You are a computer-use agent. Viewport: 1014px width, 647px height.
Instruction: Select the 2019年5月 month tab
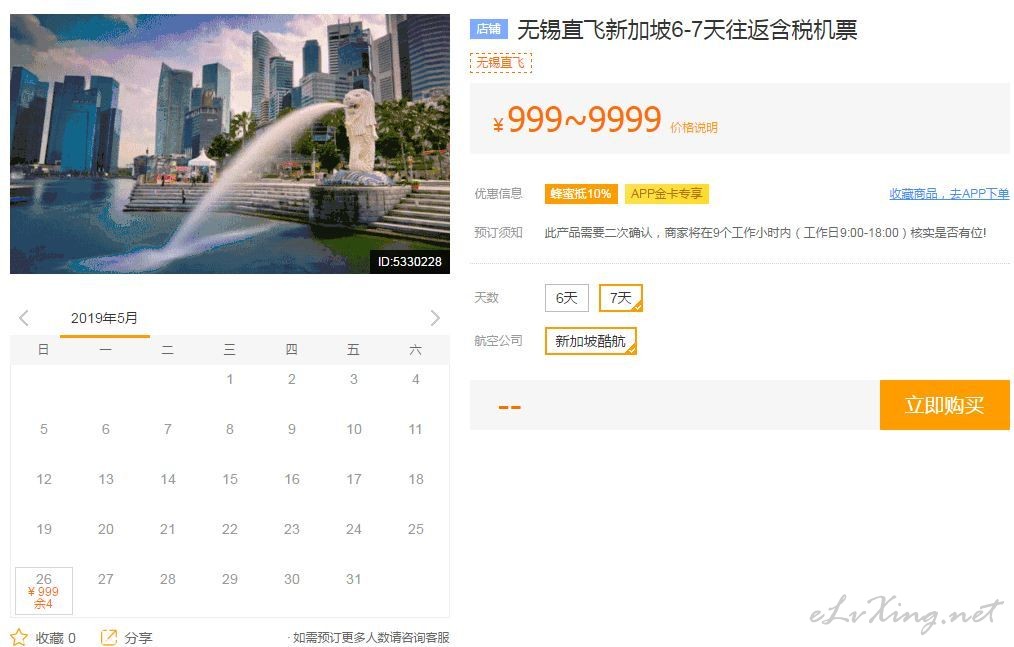click(104, 318)
